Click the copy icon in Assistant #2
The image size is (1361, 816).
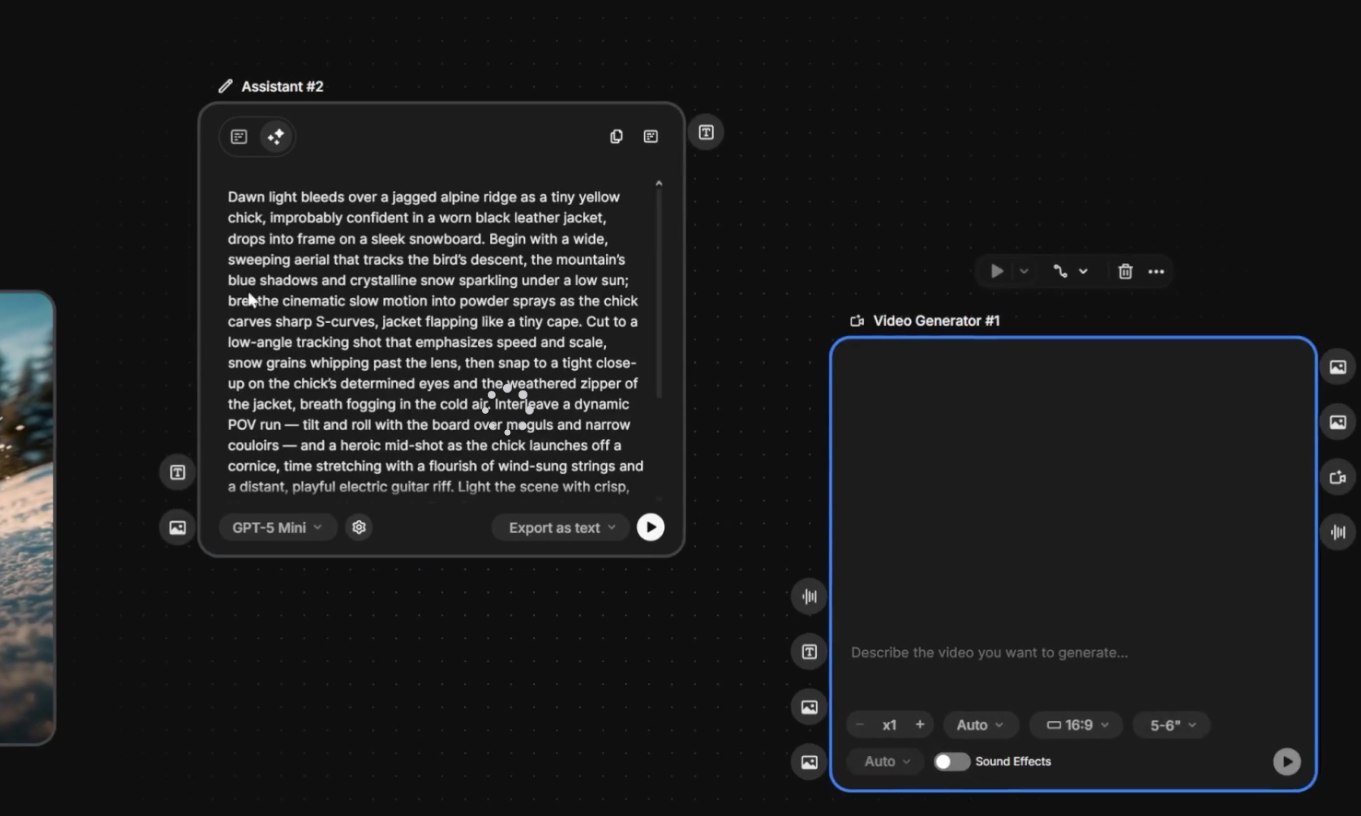(616, 137)
